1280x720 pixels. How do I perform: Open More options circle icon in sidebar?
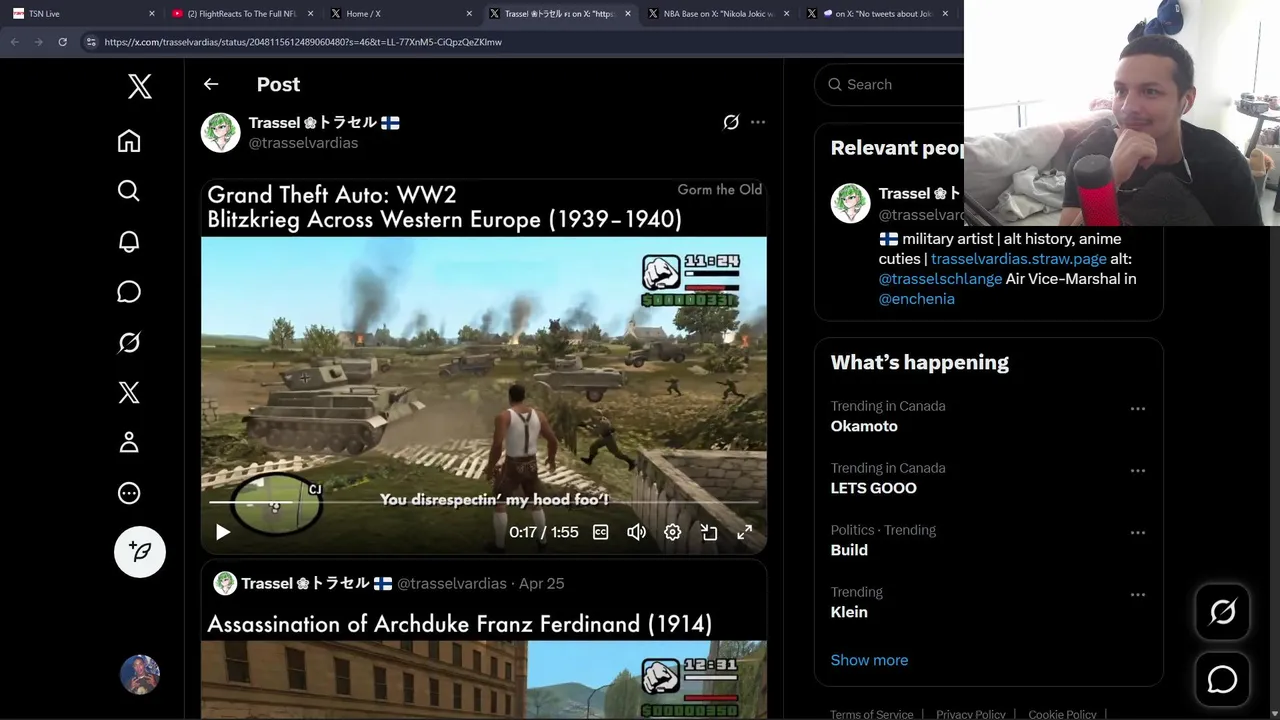pos(129,493)
